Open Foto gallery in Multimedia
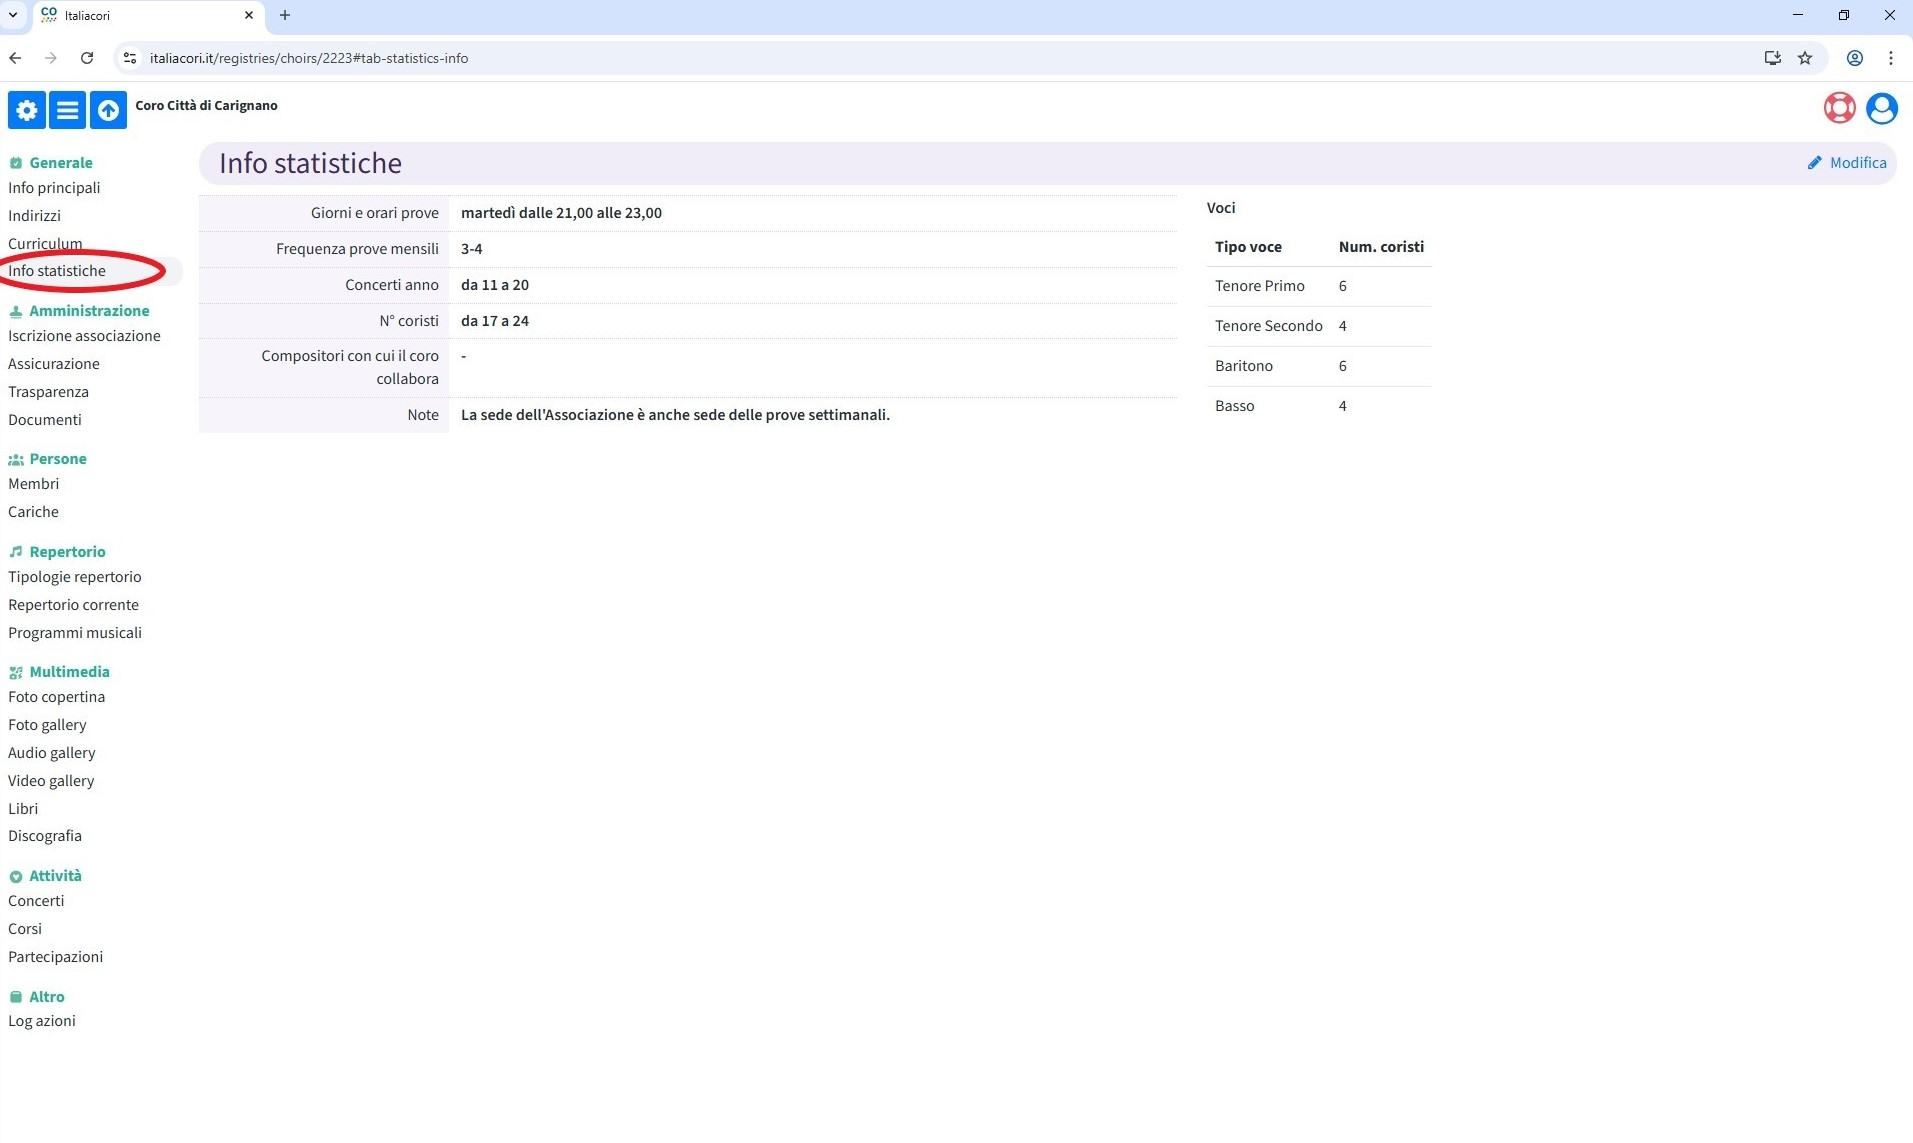 [47, 725]
